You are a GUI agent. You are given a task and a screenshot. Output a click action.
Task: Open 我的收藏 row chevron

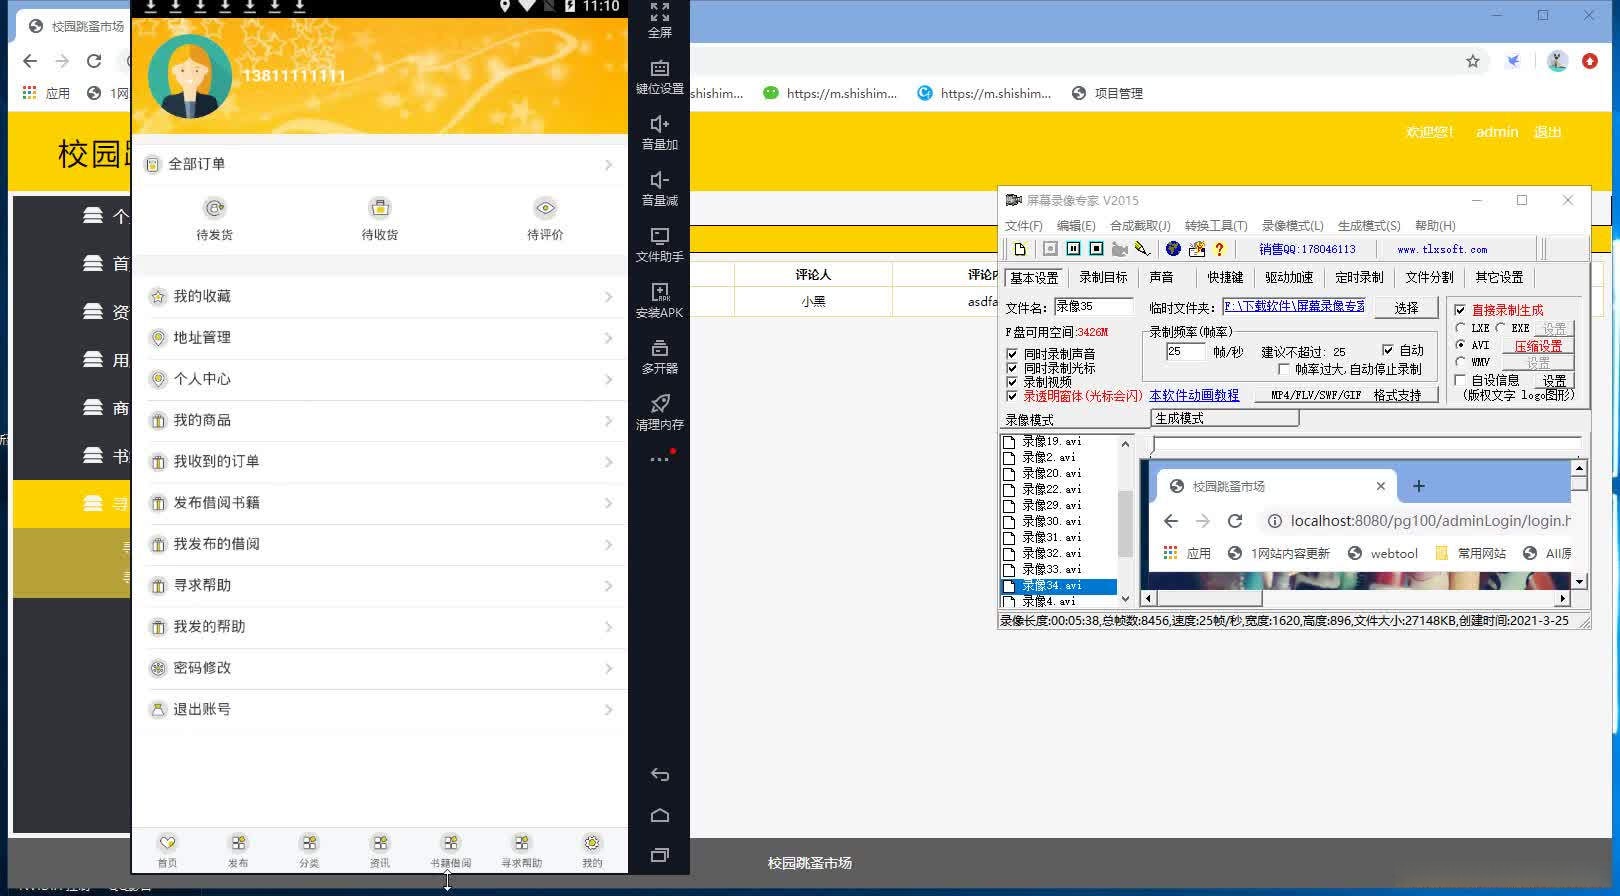click(x=608, y=297)
